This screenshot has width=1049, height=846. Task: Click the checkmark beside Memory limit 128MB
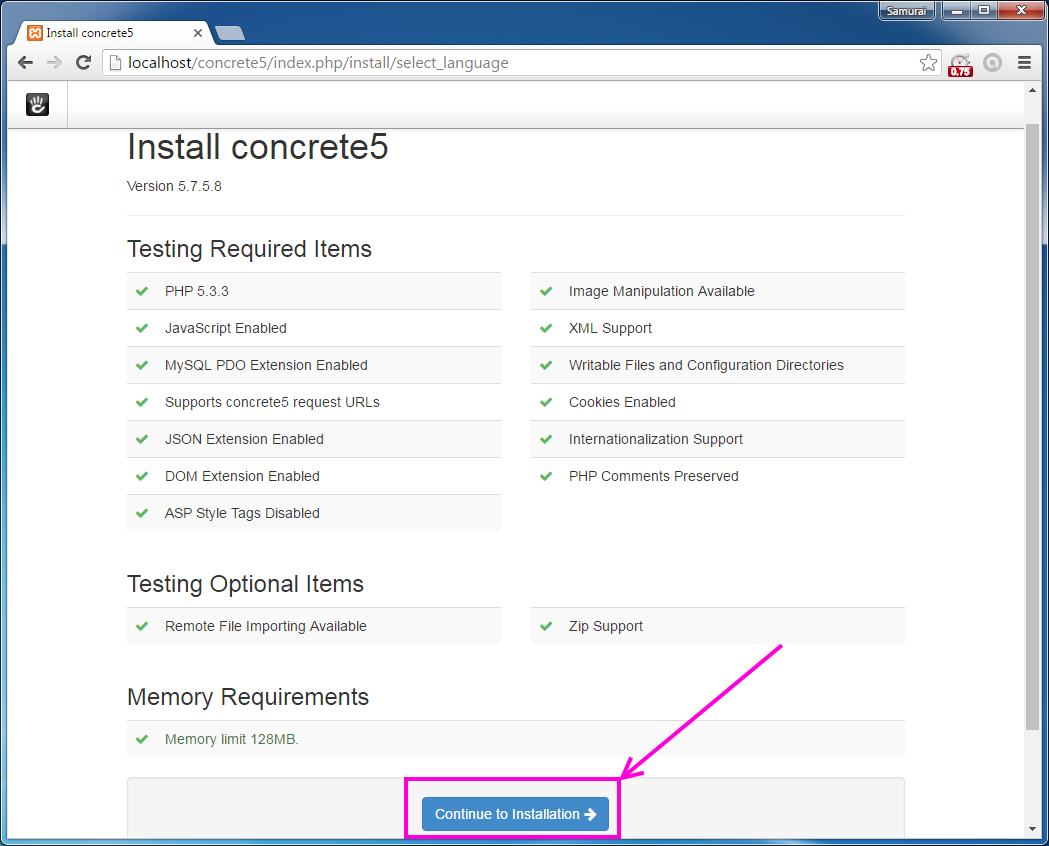tap(142, 739)
